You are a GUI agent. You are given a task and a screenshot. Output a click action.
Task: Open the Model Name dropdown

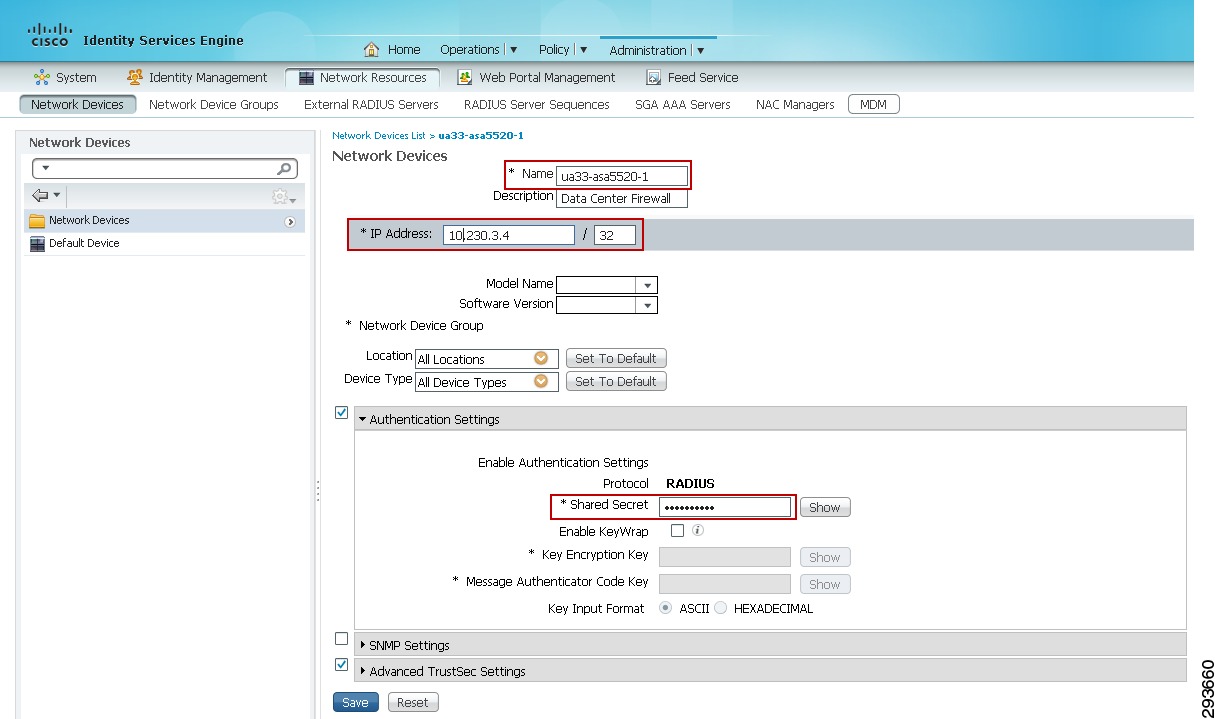click(x=647, y=285)
